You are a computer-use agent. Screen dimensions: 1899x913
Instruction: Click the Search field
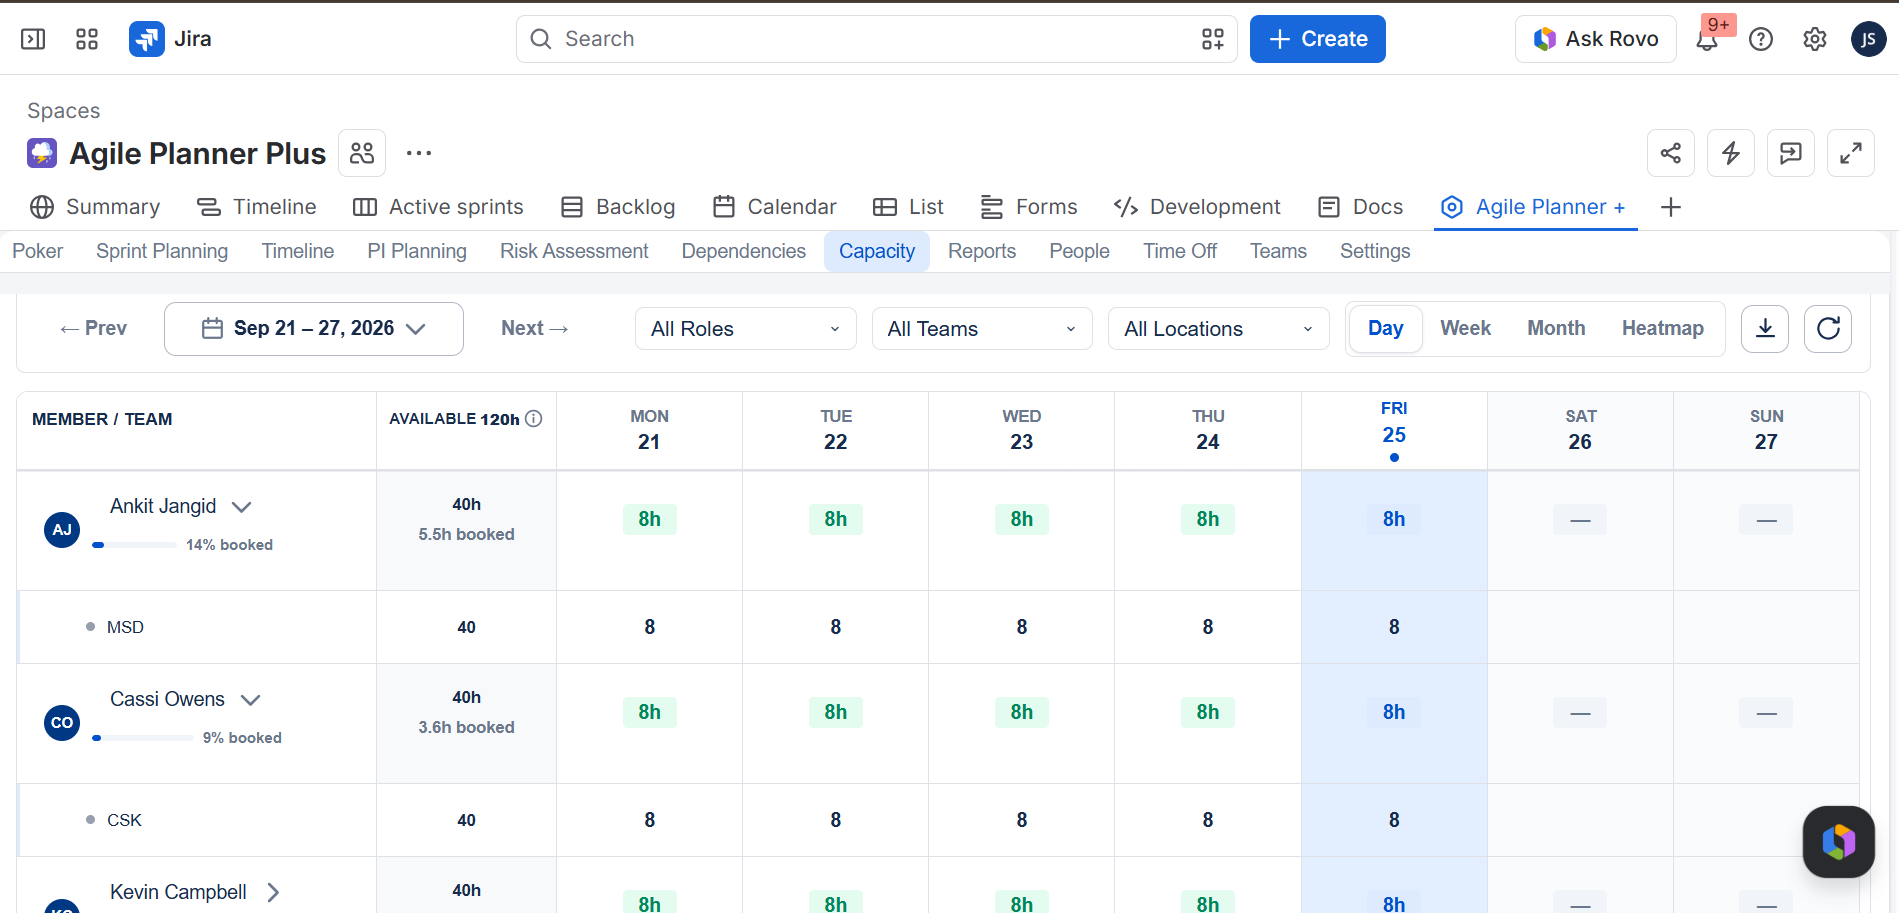click(877, 39)
